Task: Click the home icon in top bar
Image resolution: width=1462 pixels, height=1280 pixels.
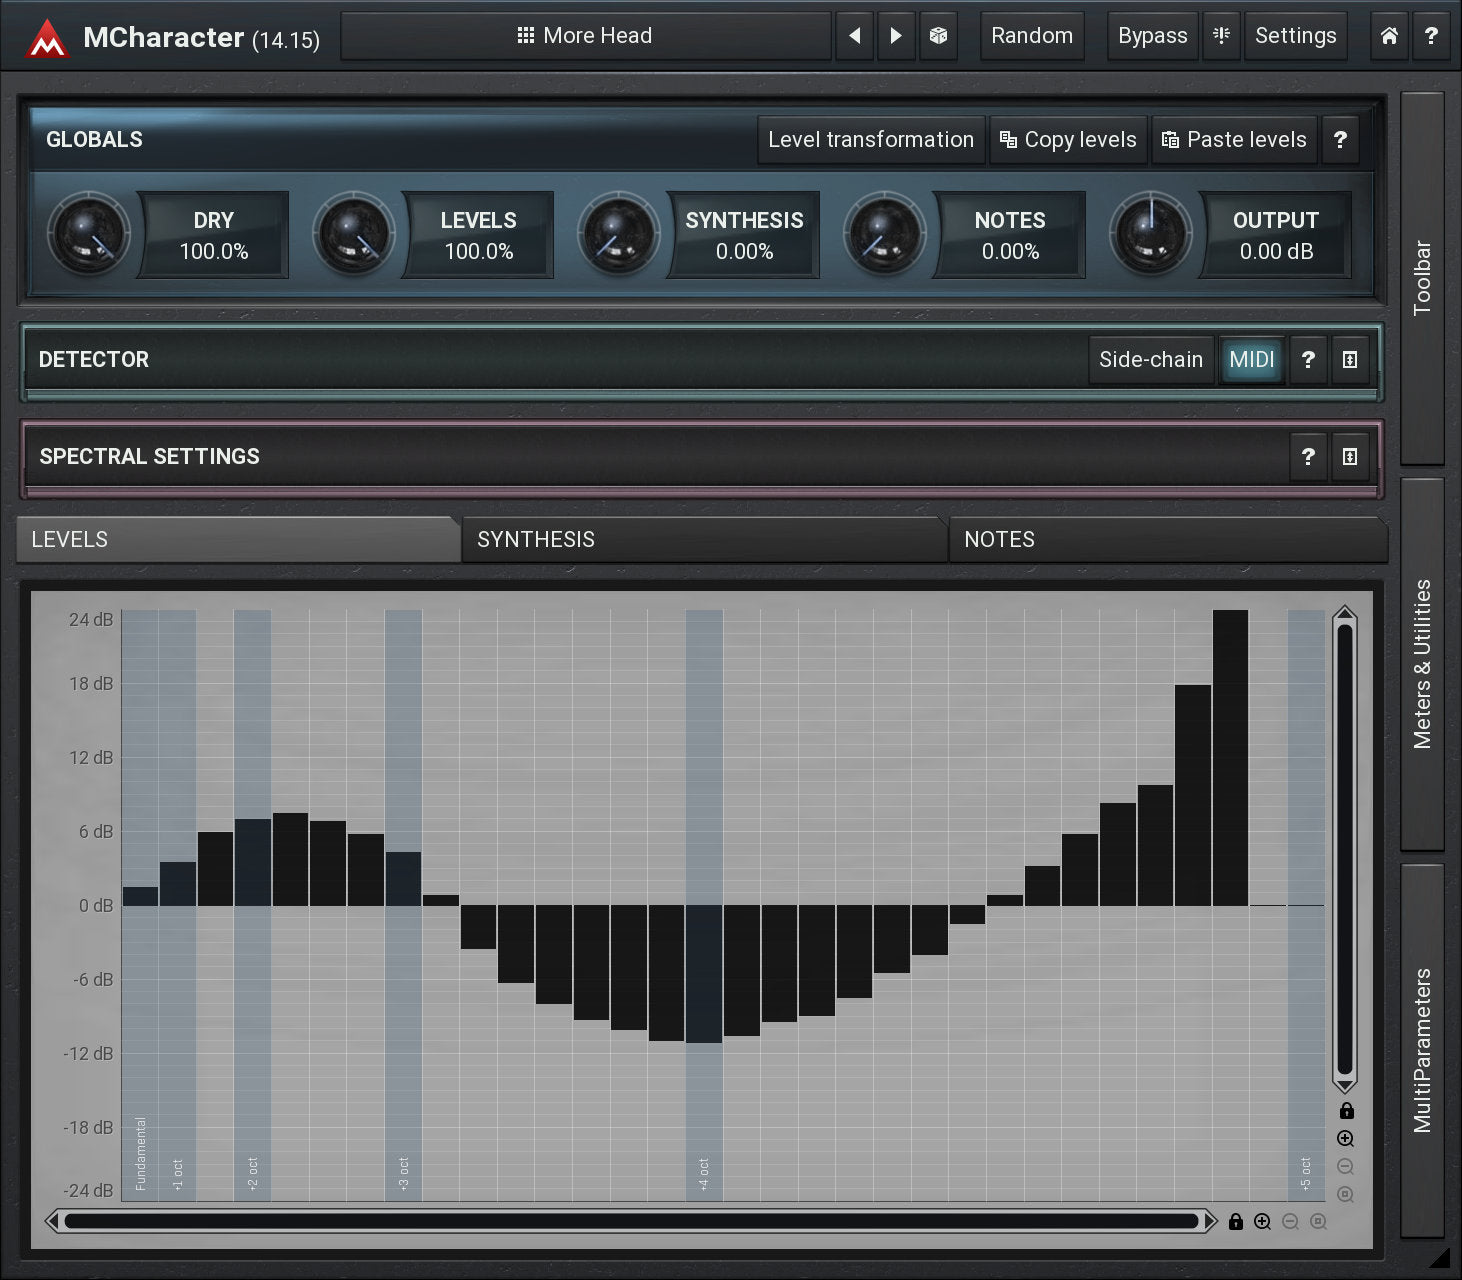Action: [1389, 36]
